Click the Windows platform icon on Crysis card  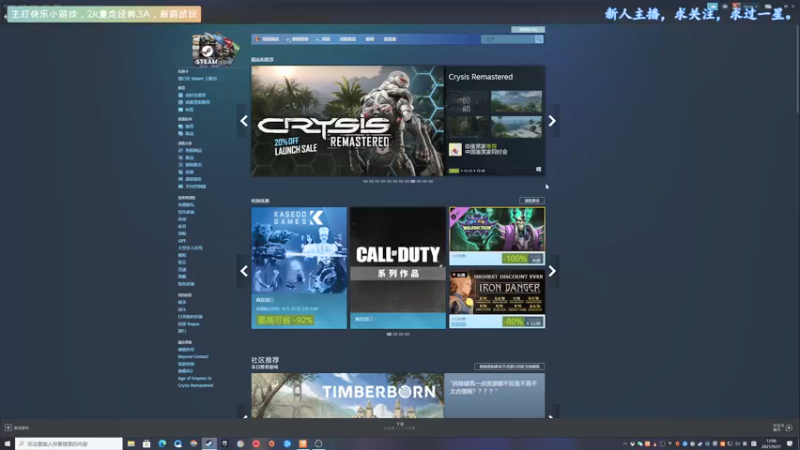538,169
